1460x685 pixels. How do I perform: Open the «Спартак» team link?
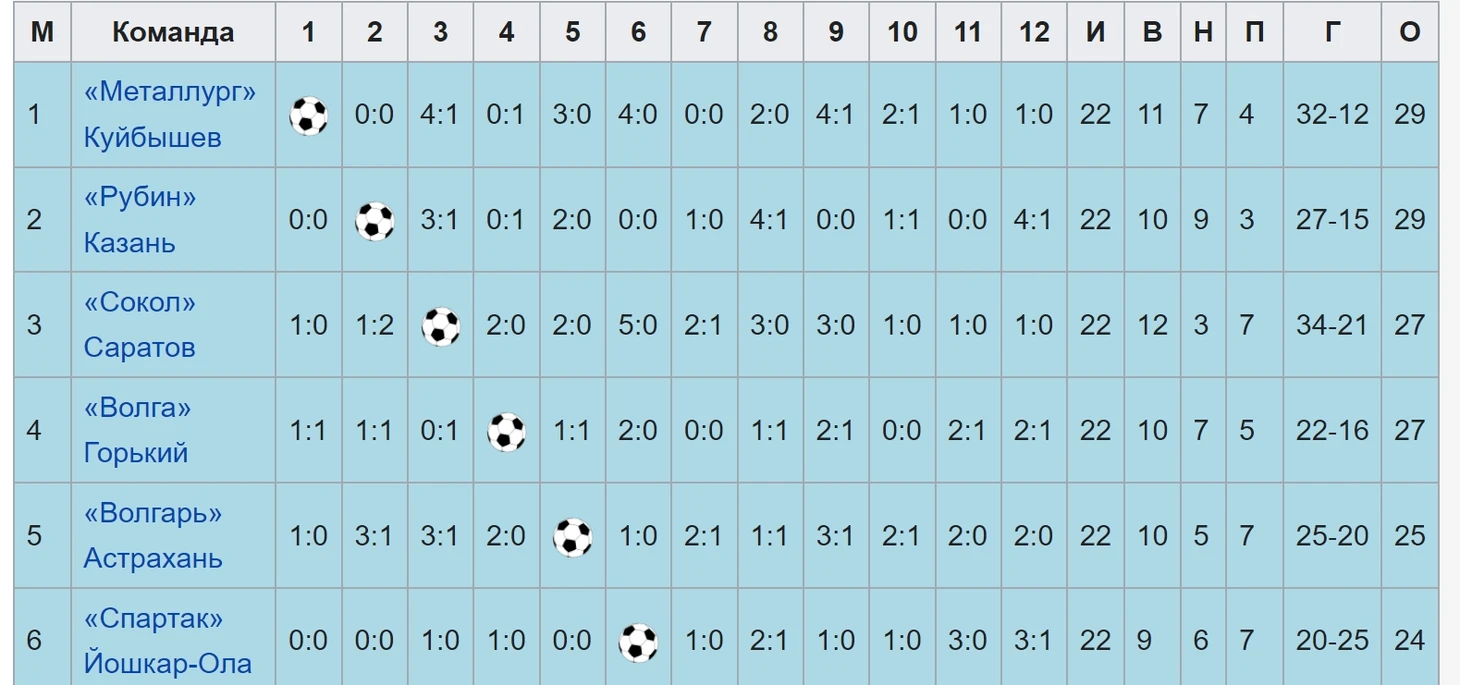click(x=153, y=619)
